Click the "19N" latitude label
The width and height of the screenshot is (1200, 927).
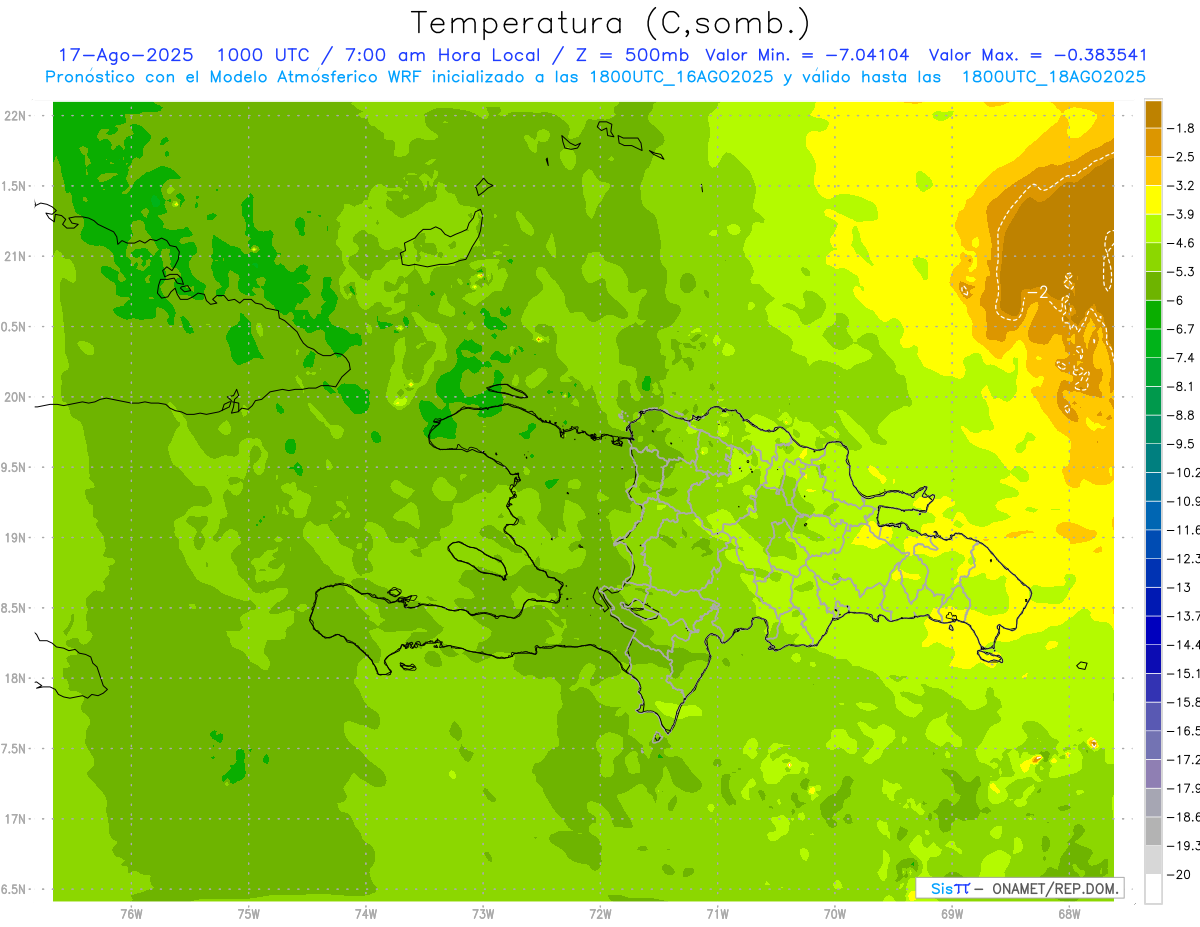point(17,538)
